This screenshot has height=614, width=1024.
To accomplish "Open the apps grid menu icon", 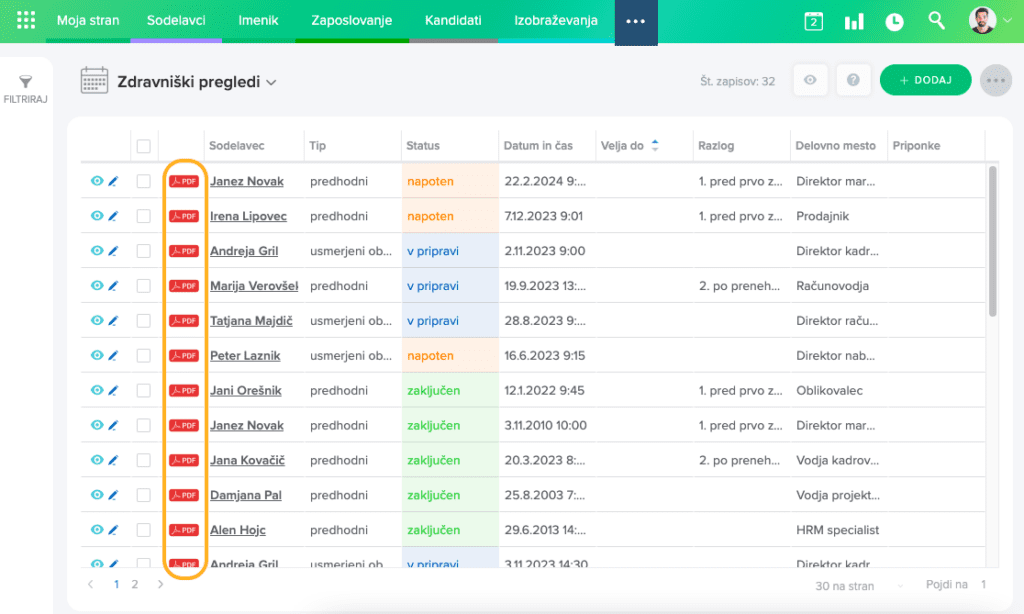I will pyautogui.click(x=26, y=20).
